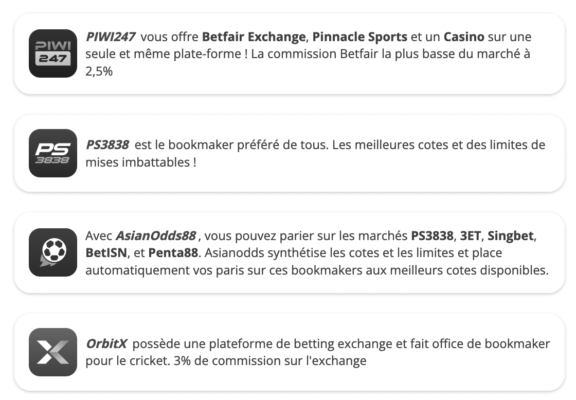This screenshot has height=400, width=576.
Task: Click the OrbitX X logo icon
Action: coord(53,352)
